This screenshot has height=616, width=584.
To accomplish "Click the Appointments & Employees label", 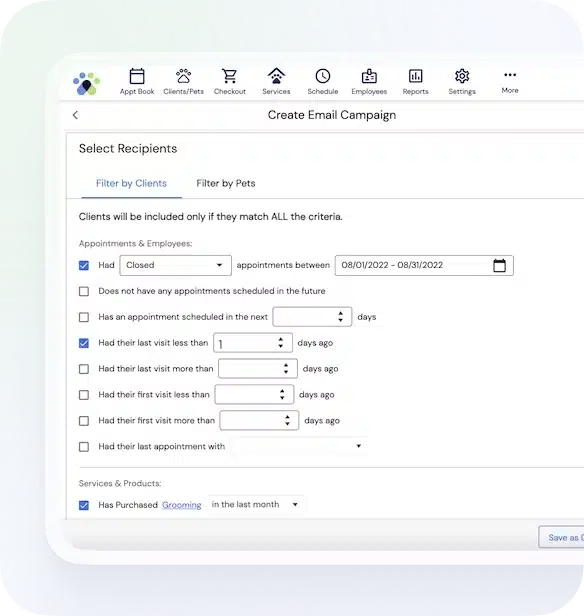I will 135,244.
